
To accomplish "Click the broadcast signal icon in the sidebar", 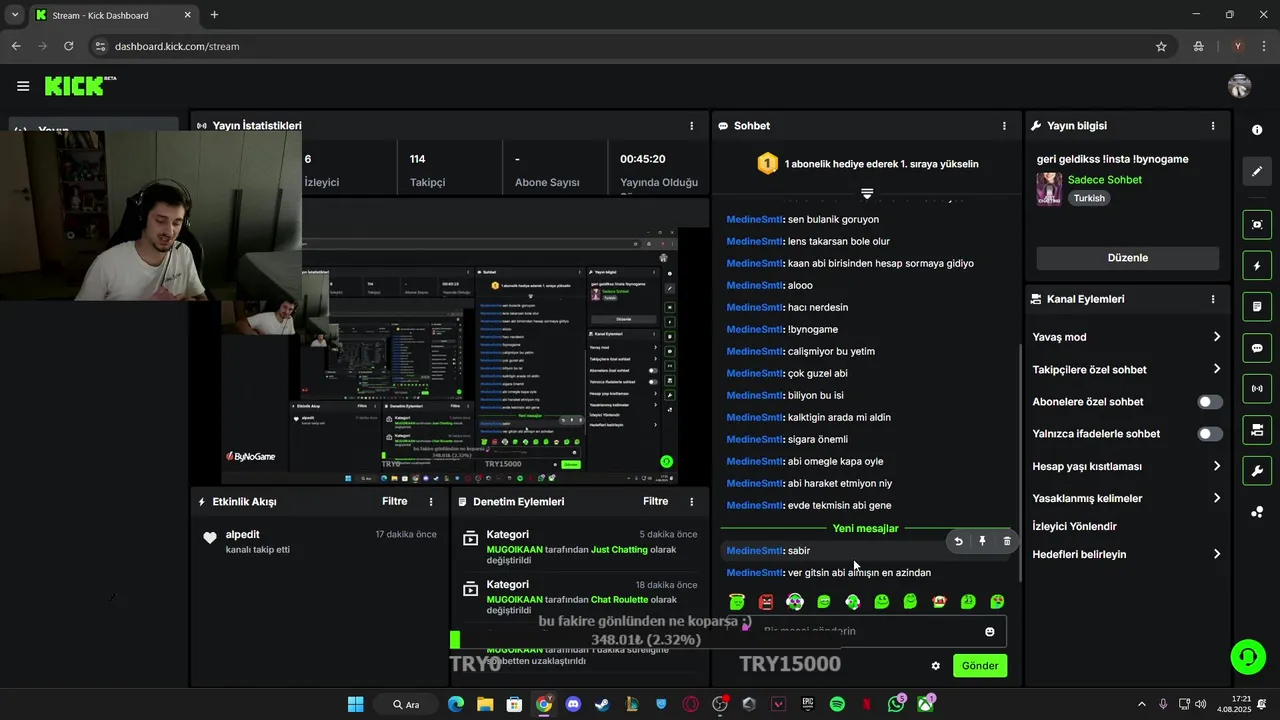I will (x=1257, y=388).
